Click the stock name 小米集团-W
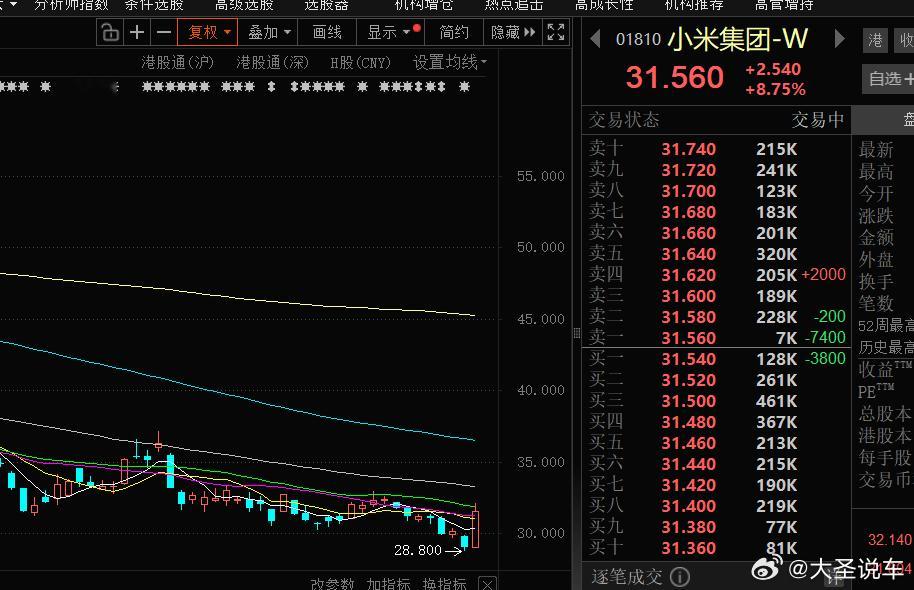914x590 pixels. pyautogui.click(x=737, y=39)
